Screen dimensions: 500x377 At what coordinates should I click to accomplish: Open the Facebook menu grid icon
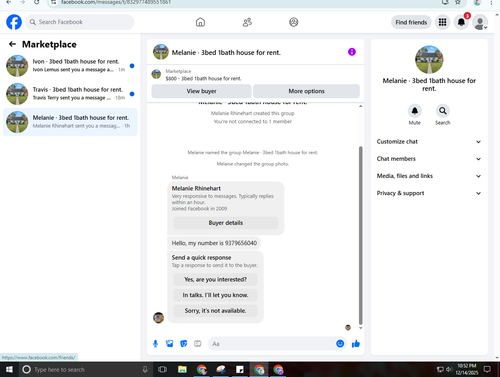[442, 22]
